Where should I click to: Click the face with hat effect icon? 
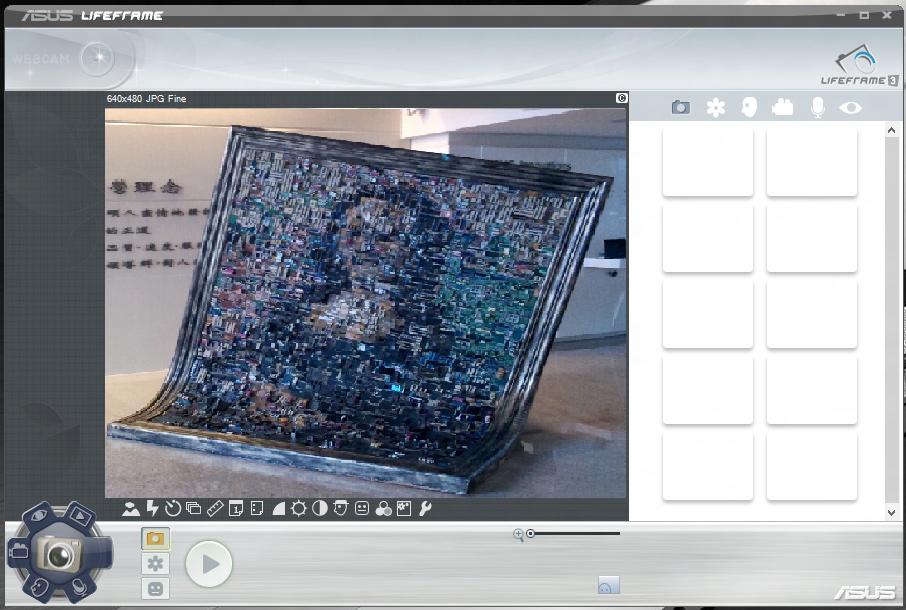[x=340, y=508]
